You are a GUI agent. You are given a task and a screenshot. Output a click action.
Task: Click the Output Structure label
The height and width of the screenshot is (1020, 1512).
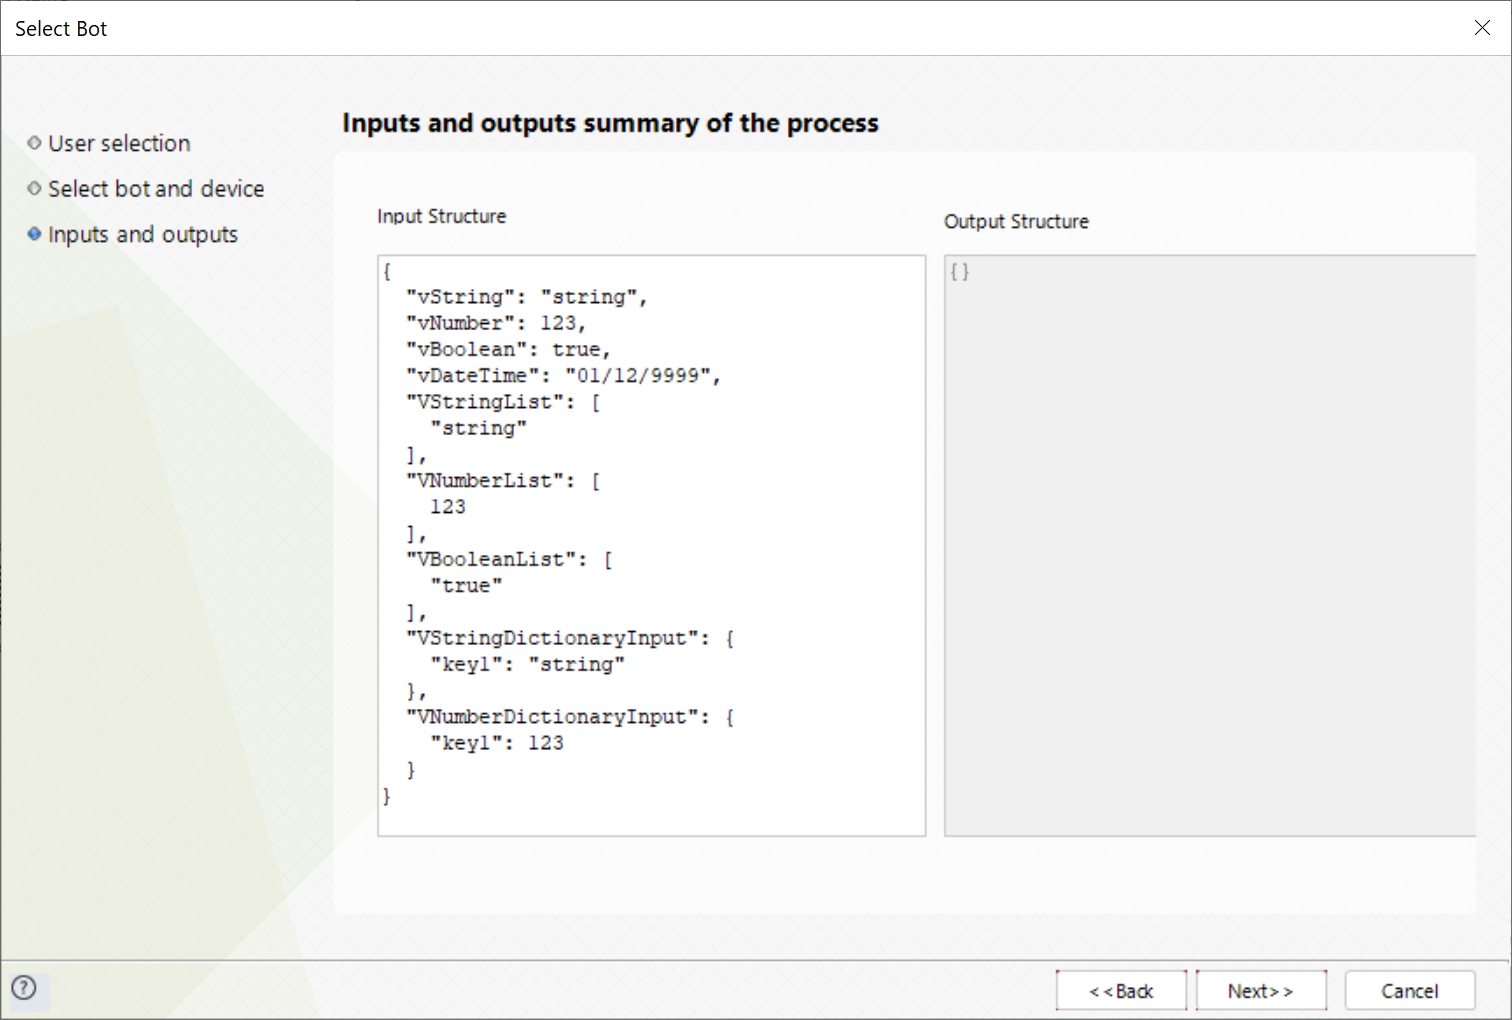[1016, 221]
